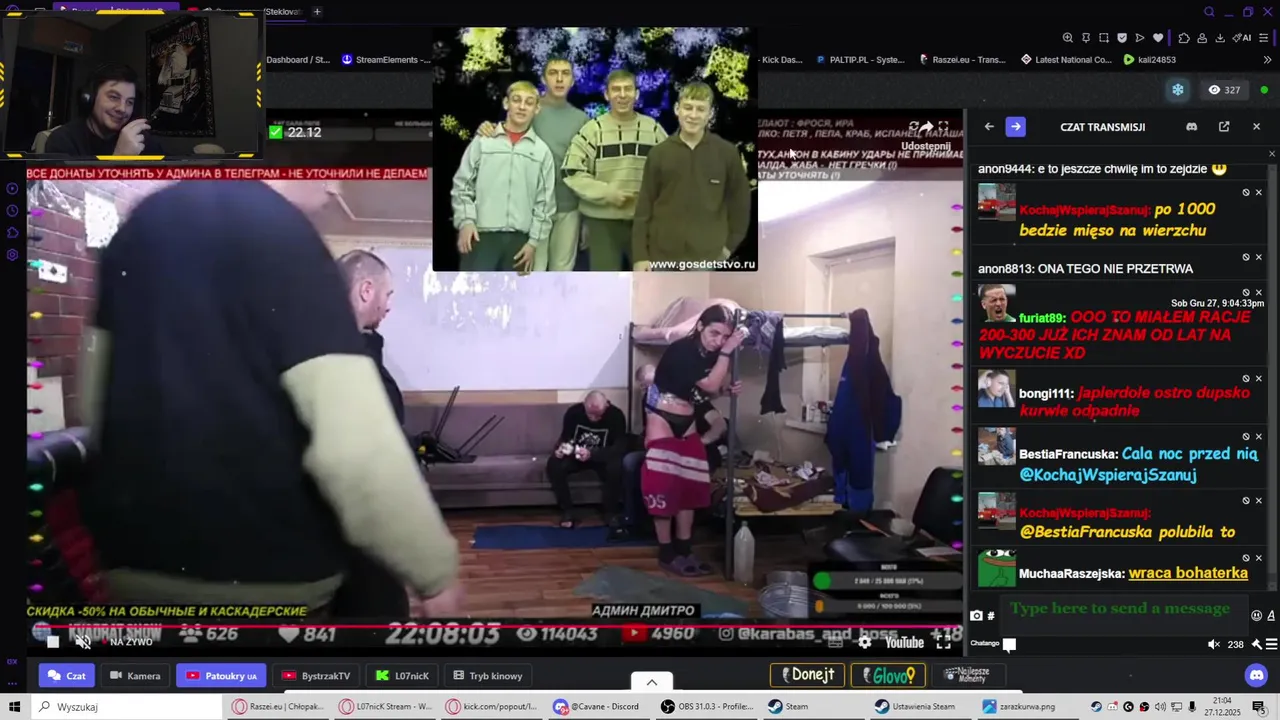Click the video progress bar
This screenshot has height=720, width=1280.
[495, 628]
